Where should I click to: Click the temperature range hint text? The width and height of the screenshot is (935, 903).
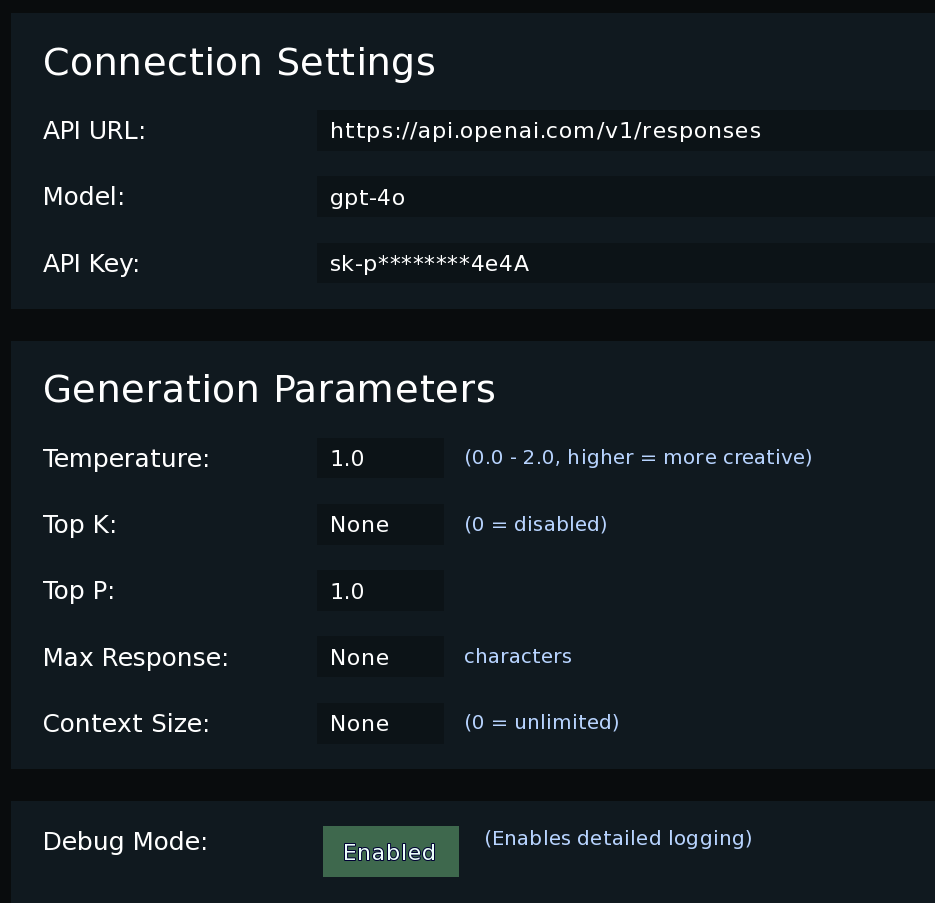coord(638,457)
